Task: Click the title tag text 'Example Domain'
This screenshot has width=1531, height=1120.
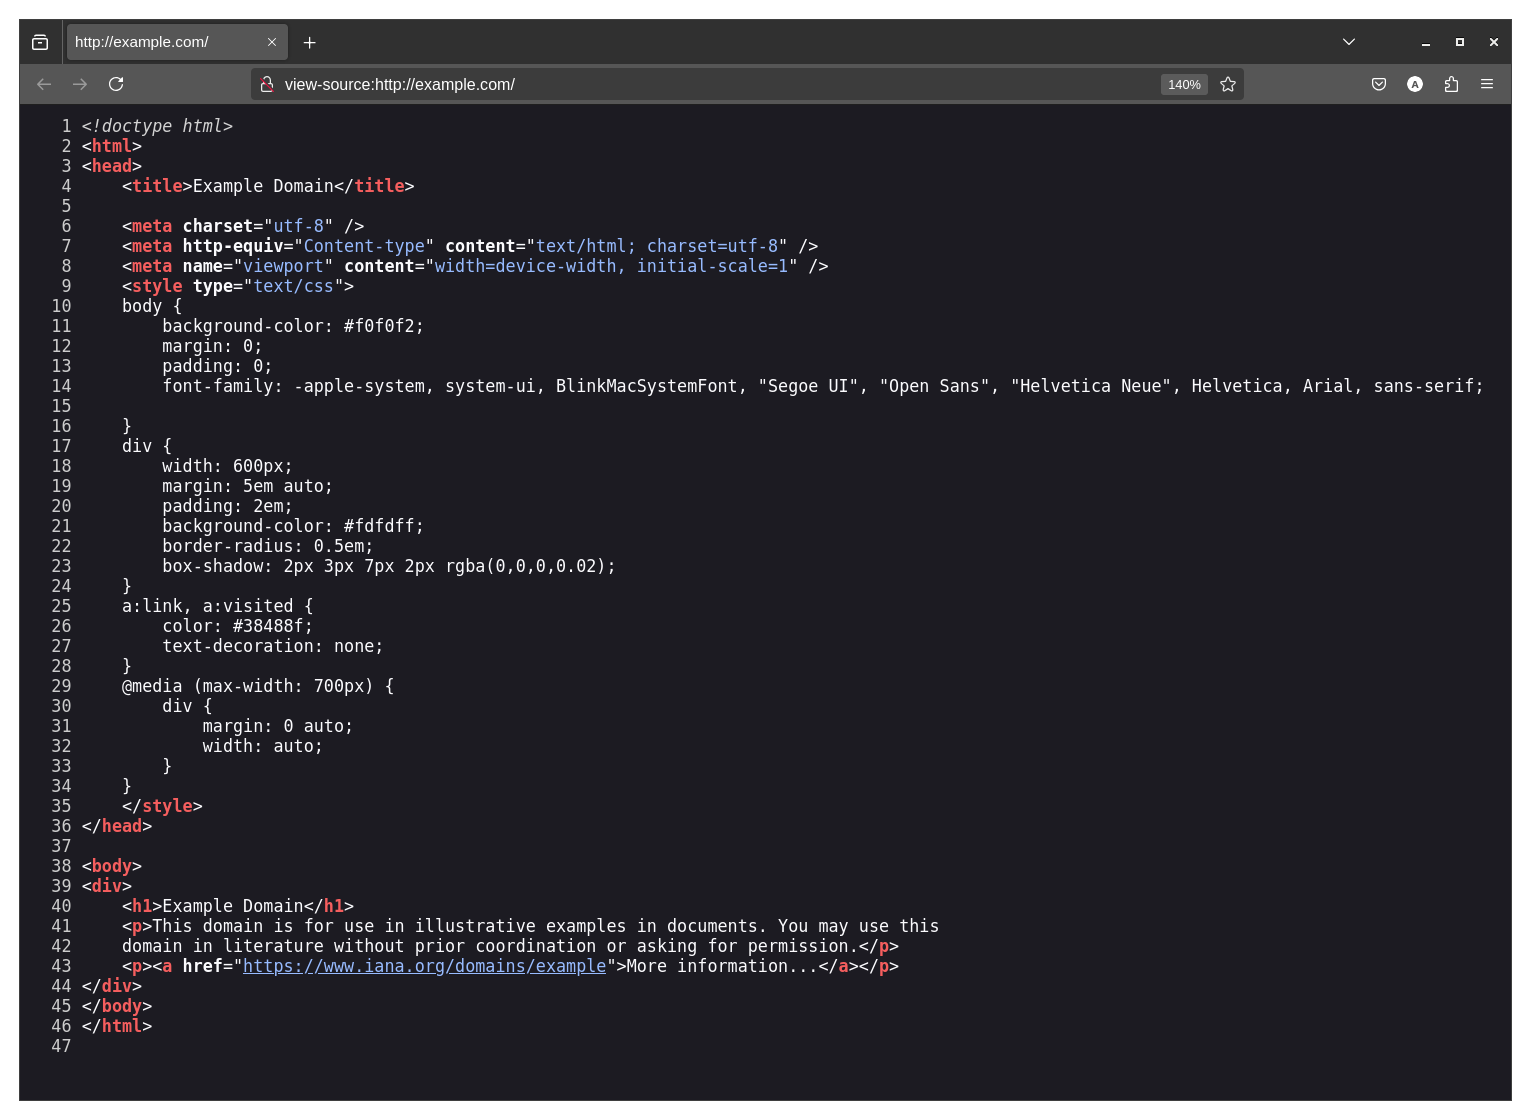Action: point(263,186)
